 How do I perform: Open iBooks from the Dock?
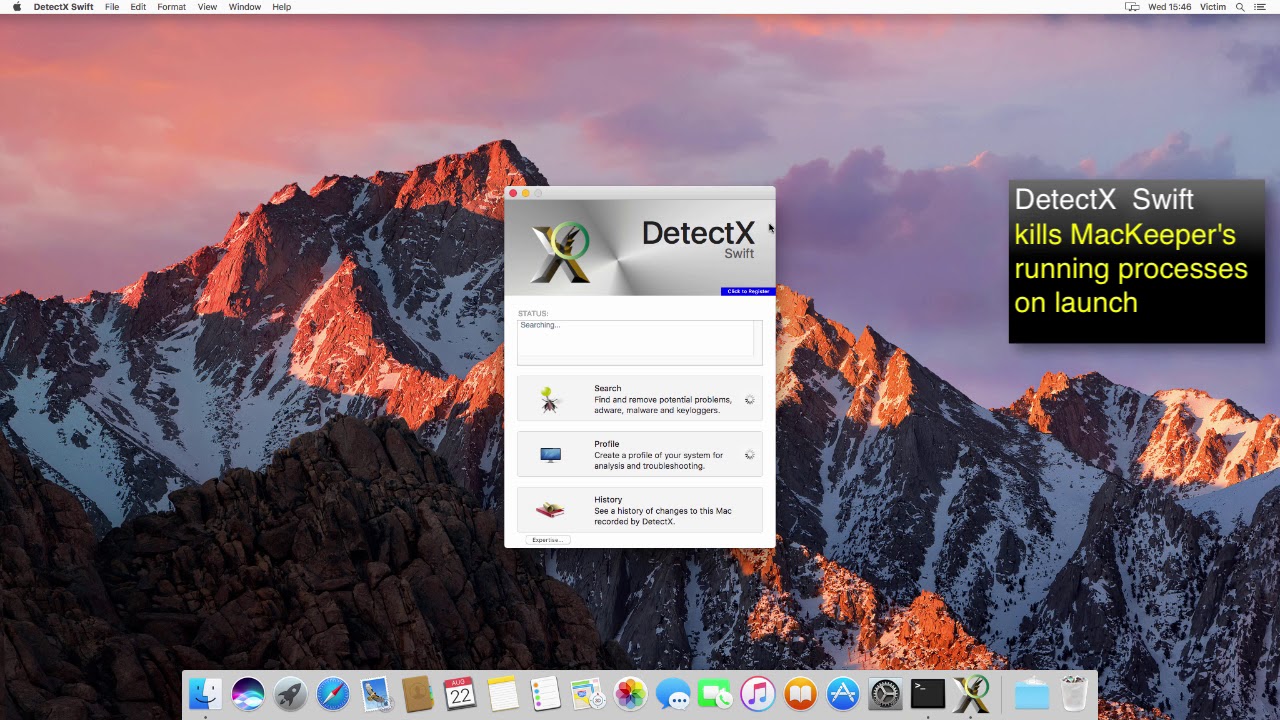(800, 693)
